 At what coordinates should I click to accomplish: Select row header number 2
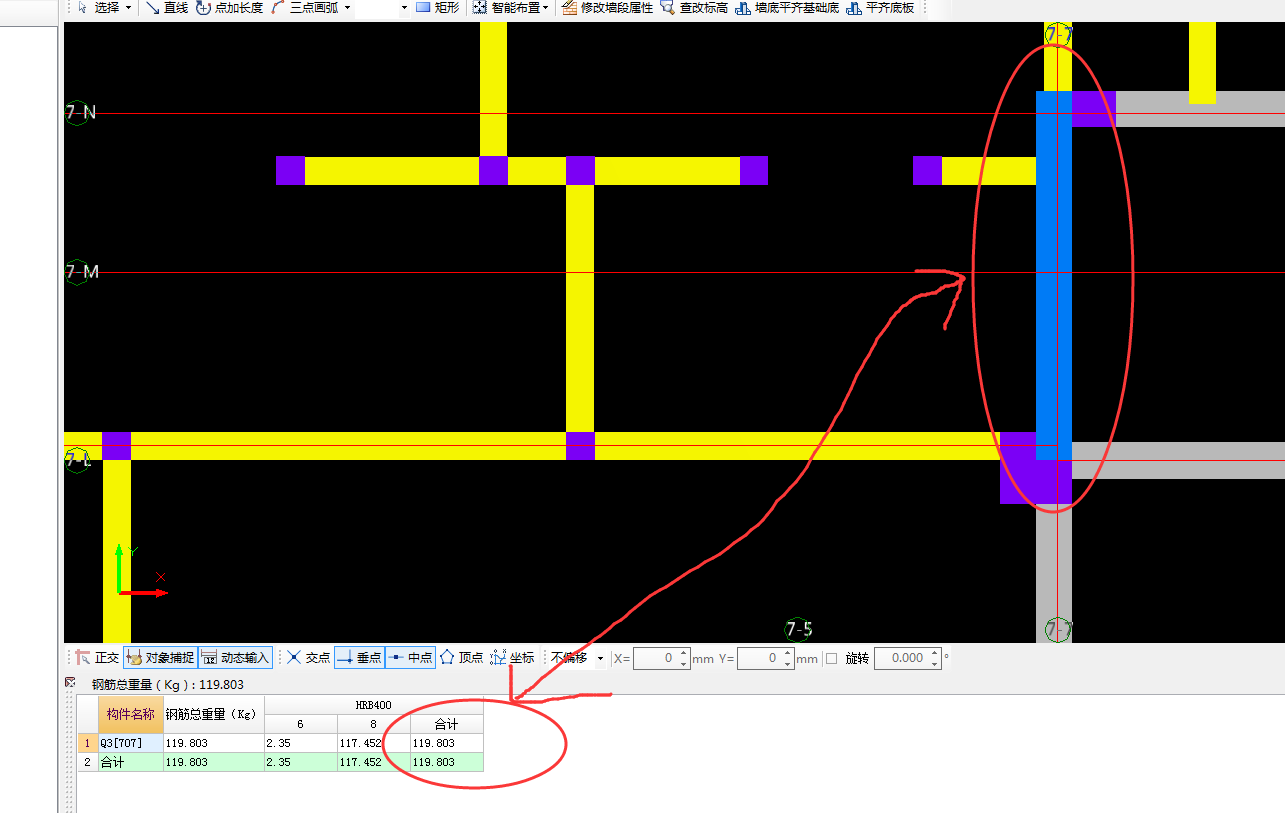(87, 762)
